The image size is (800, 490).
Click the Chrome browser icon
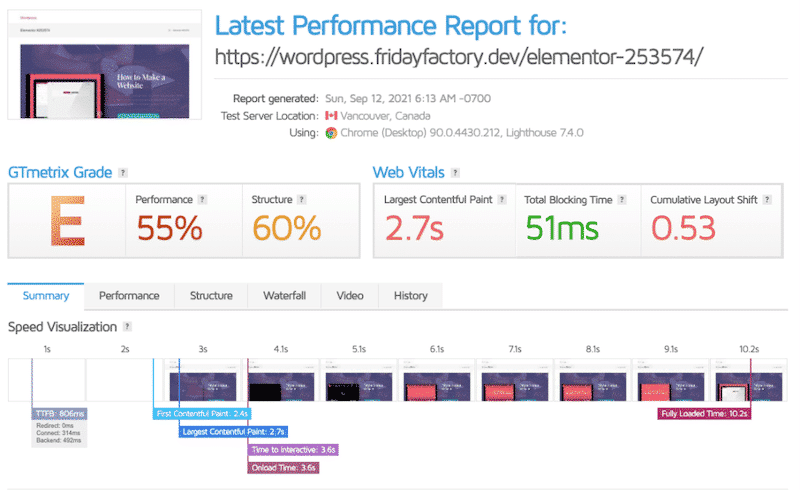tap(332, 132)
